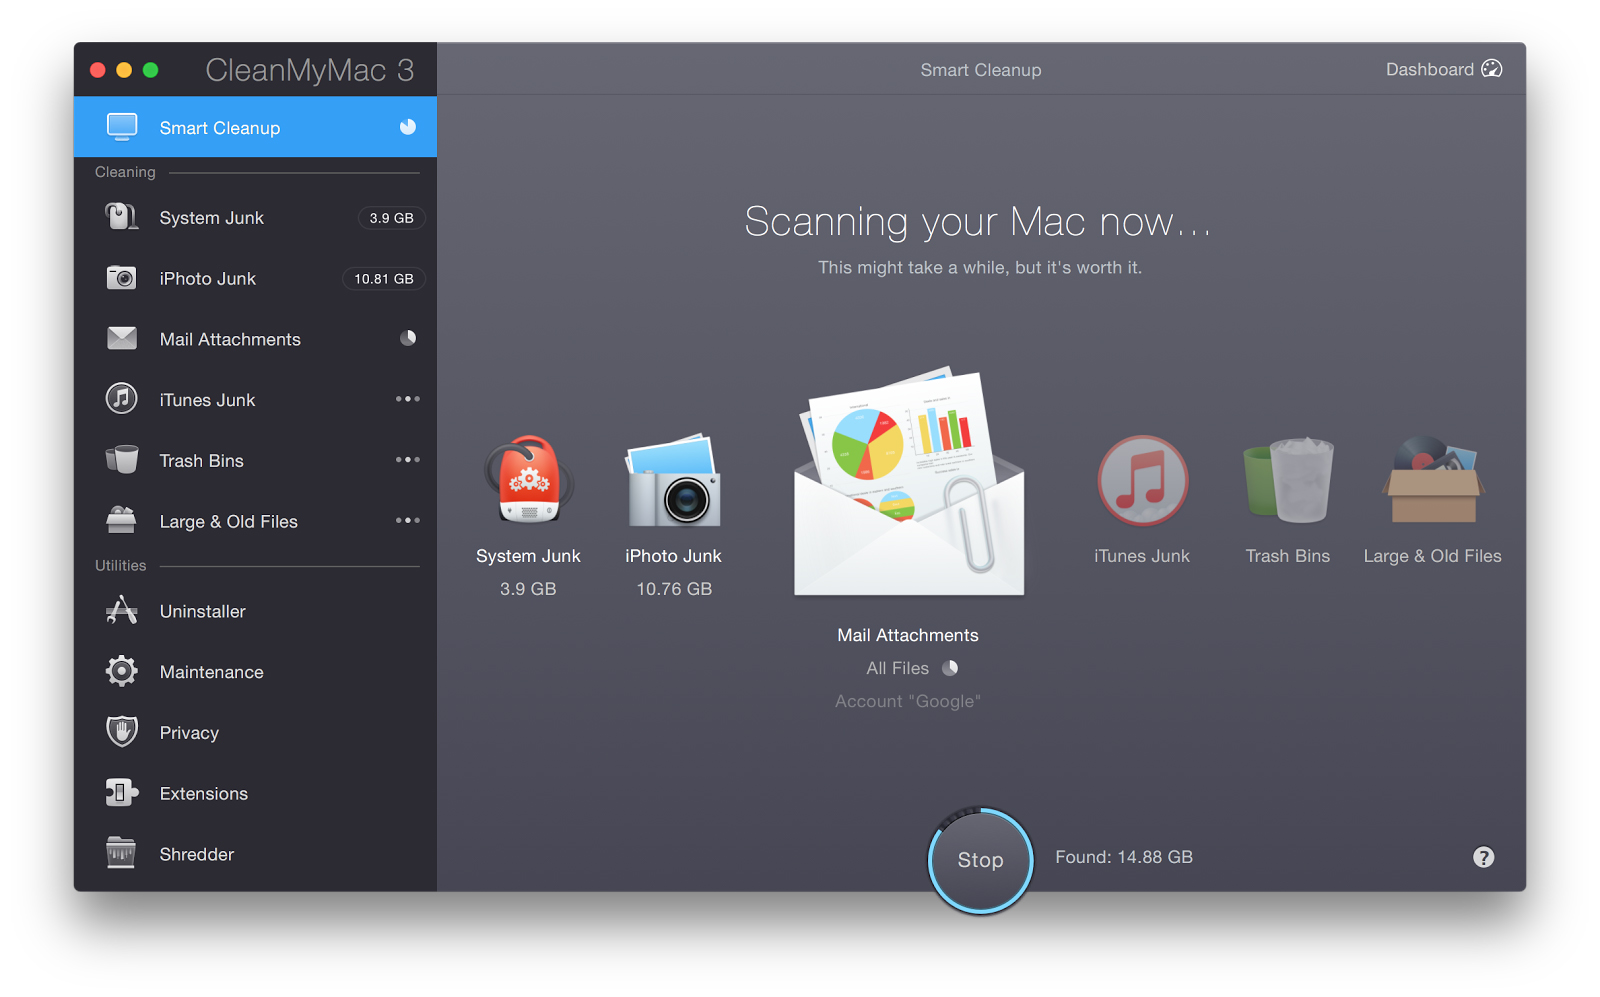Viewport: 1600px width, 997px height.
Task: Click the iTunes Junk sidebar label
Action: [207, 400]
